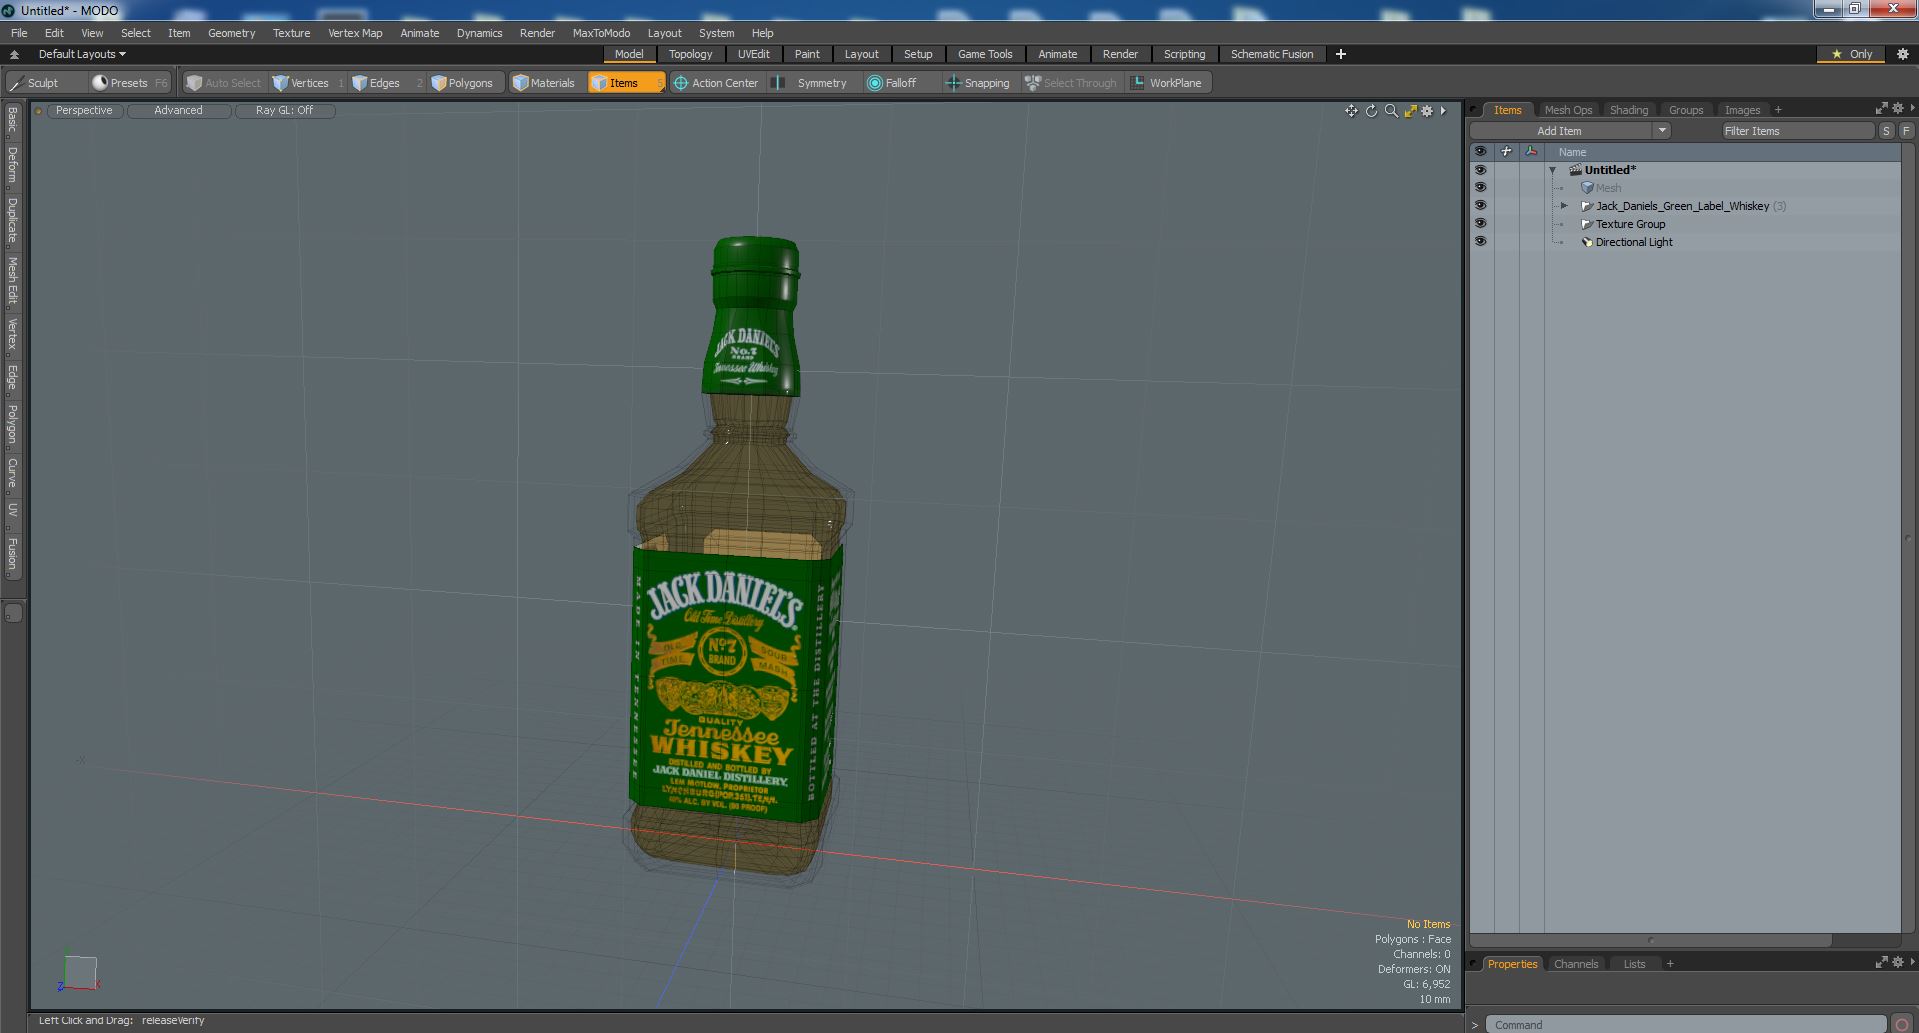This screenshot has width=1919, height=1033.
Task: Open the MaxToModo menu
Action: (x=601, y=33)
